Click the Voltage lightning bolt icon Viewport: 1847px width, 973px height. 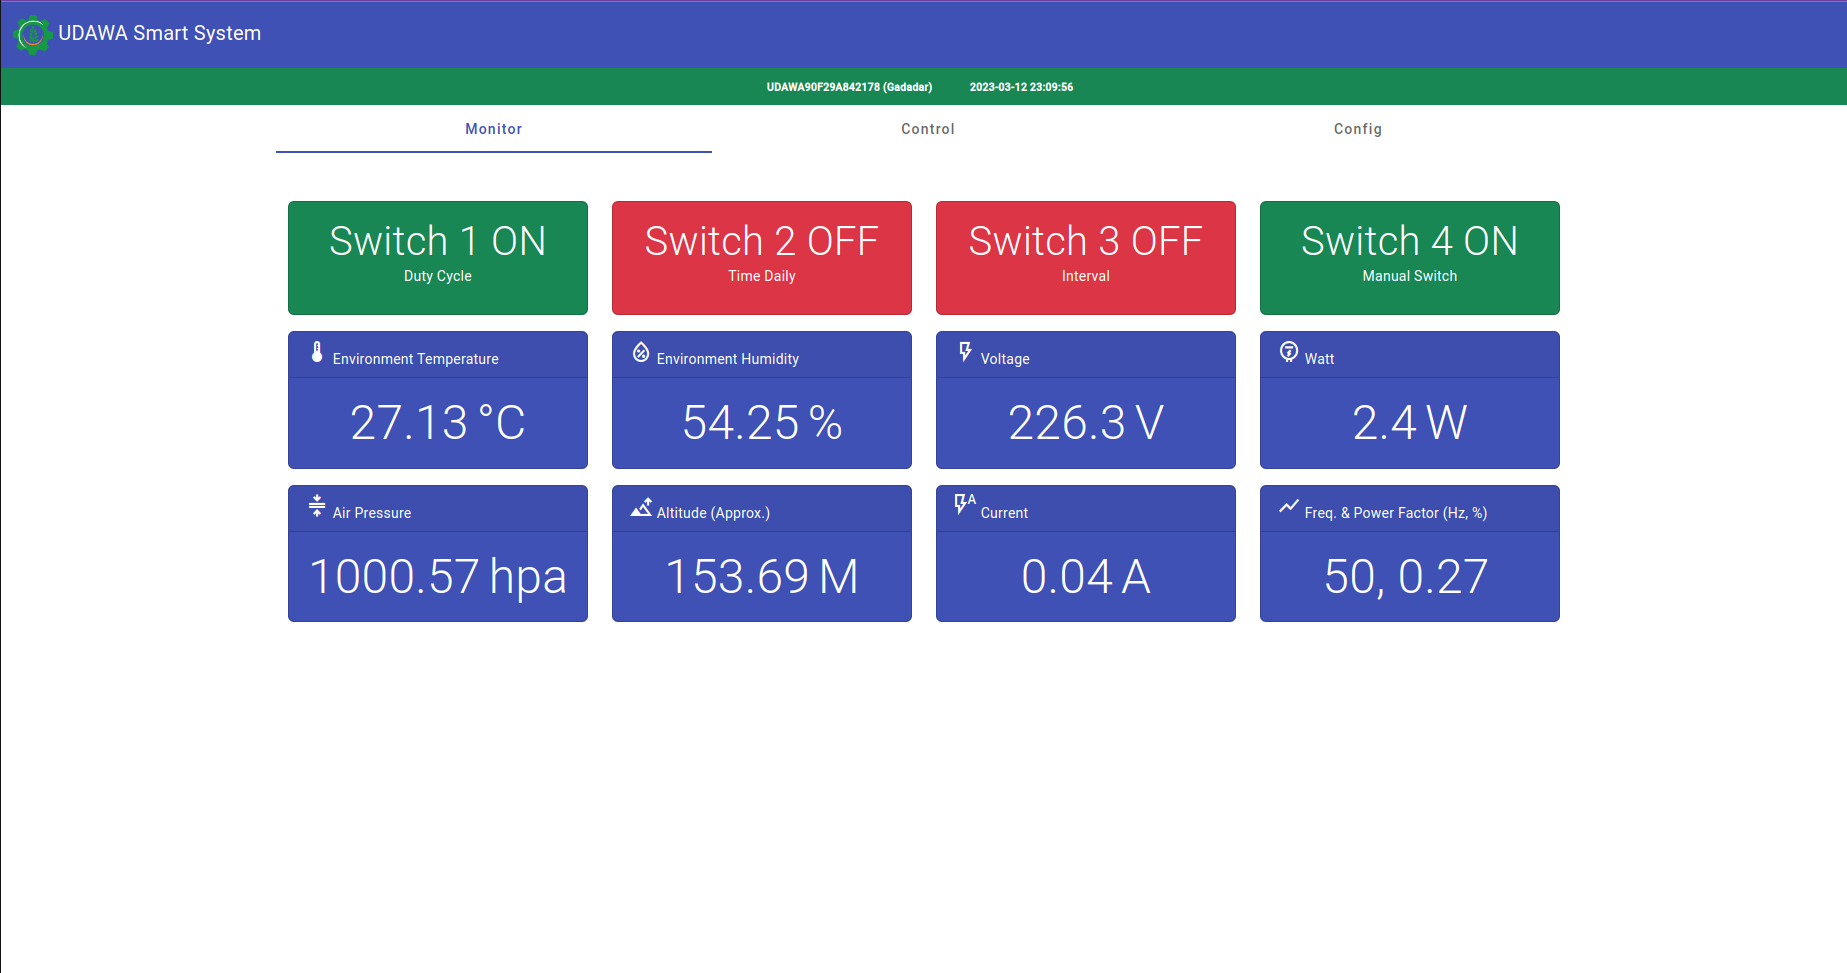coord(965,352)
